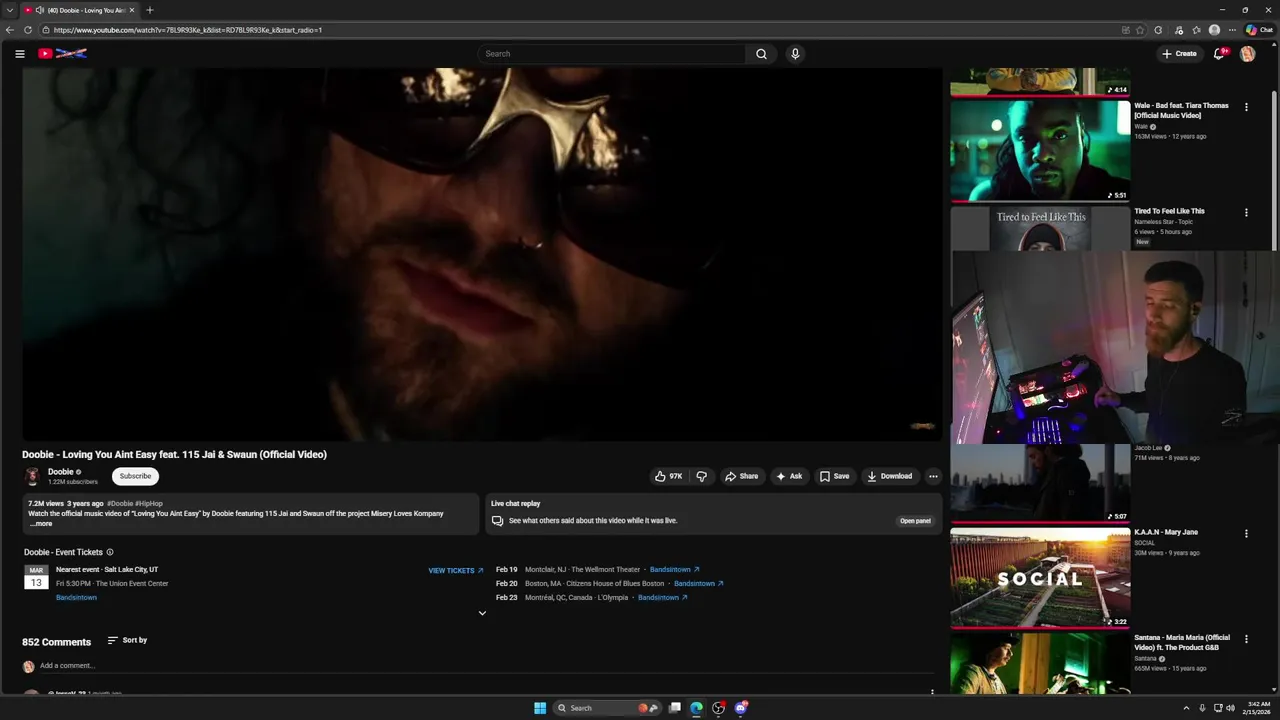1280x720 pixels.
Task: Start a search with the magnifier button
Action: click(x=761, y=54)
